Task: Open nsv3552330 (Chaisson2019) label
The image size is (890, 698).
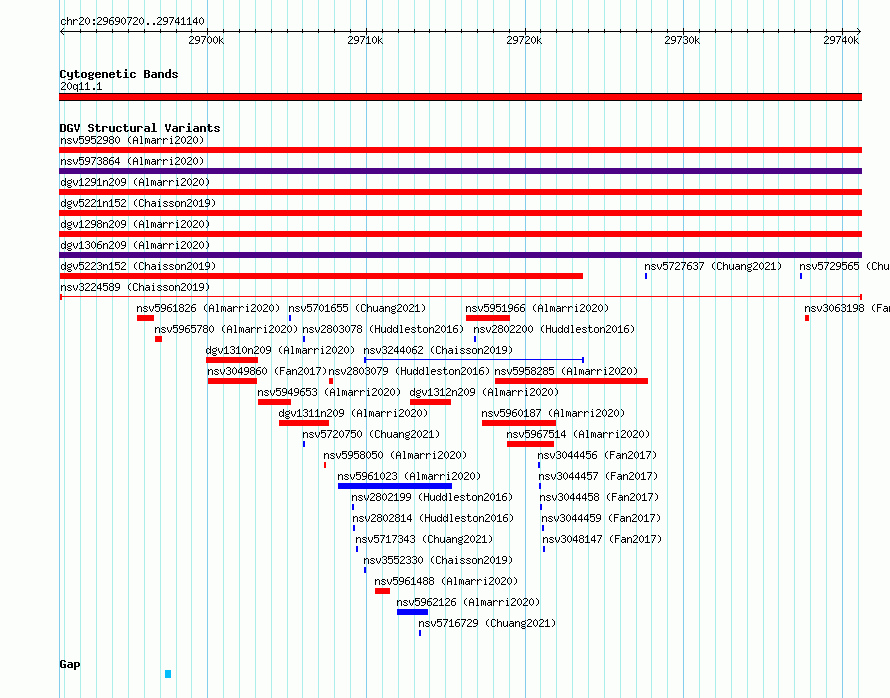Action: (438, 560)
